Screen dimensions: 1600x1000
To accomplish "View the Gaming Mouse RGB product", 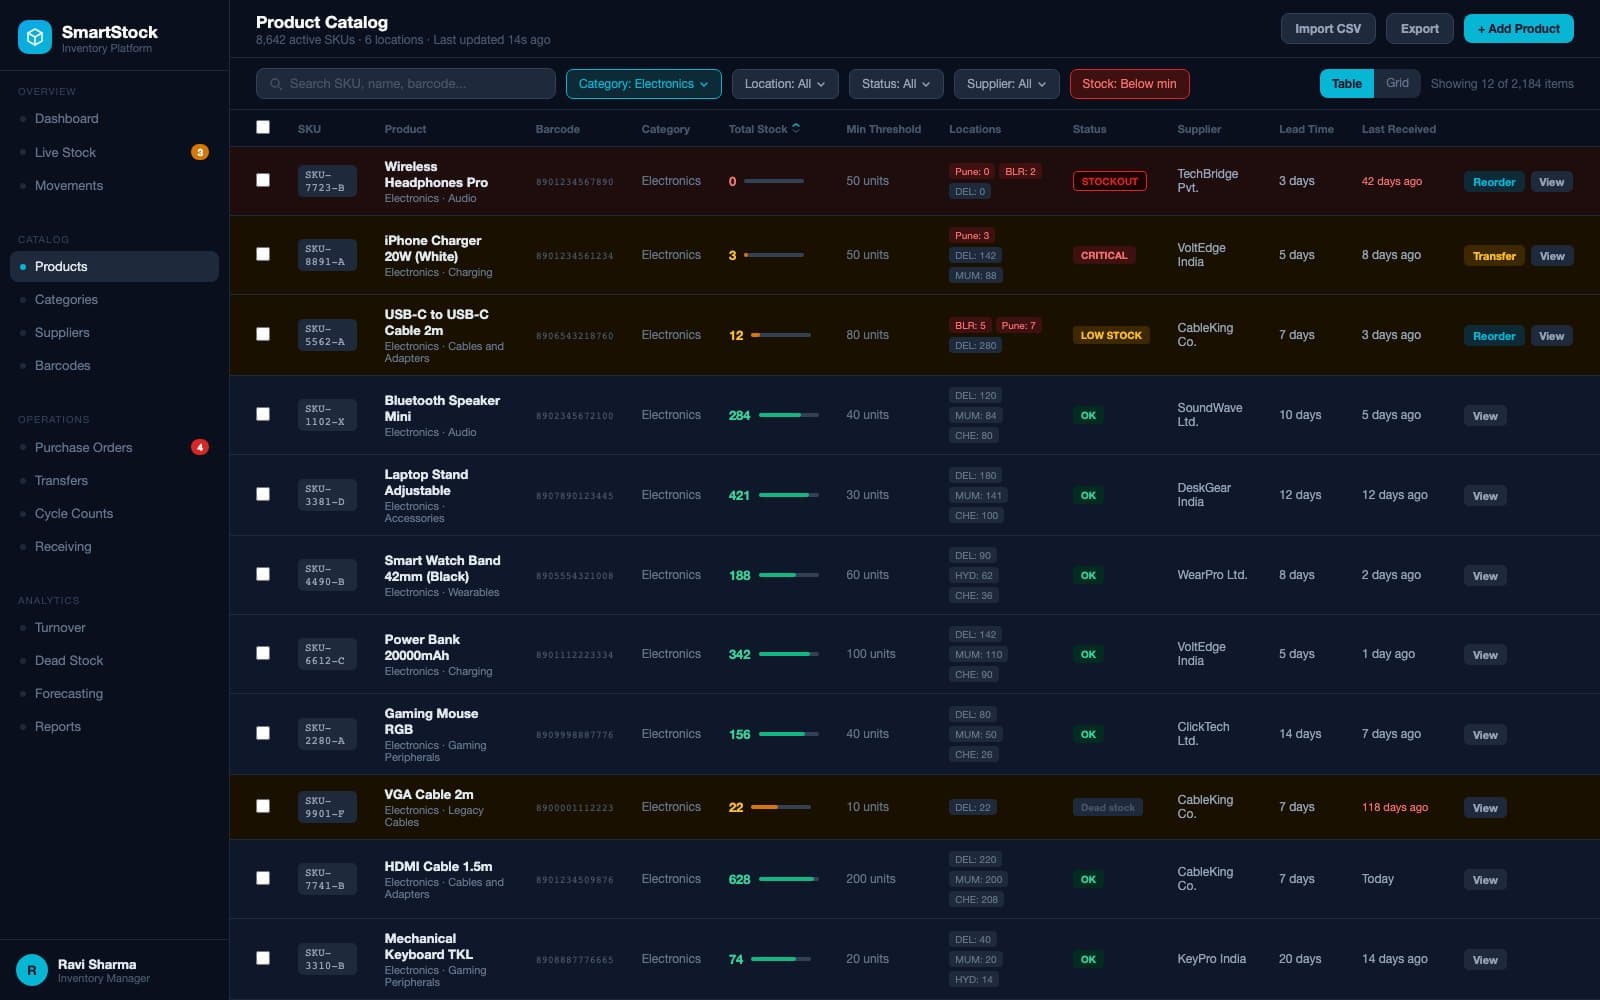I will click(1485, 735).
